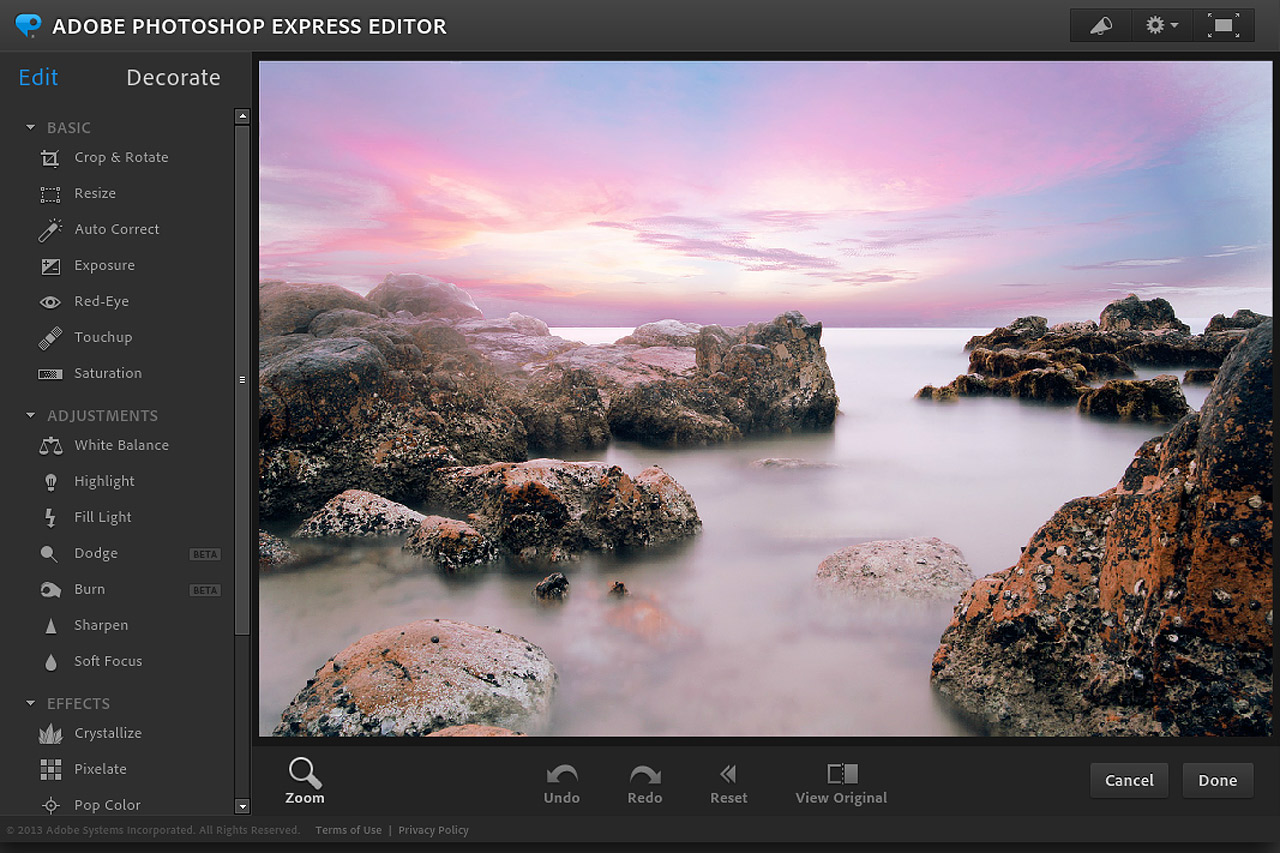Screen dimensions: 1280x853
Task: Open the settings gear dropdown
Action: [x=1161, y=25]
